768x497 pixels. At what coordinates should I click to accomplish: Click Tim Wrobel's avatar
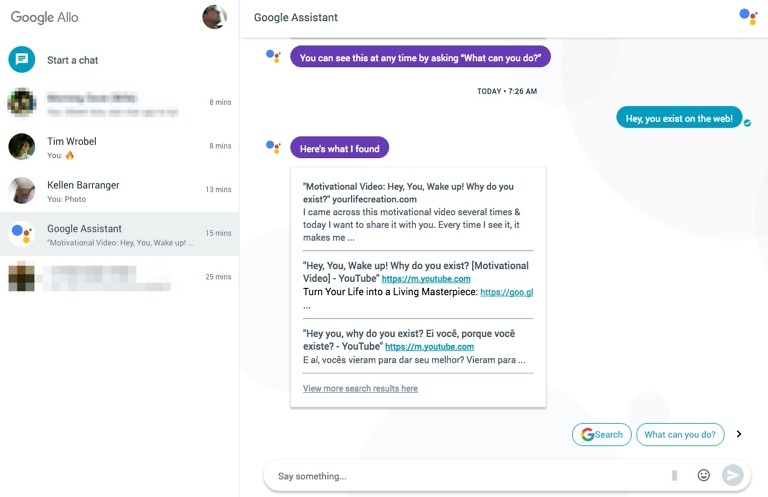tap(22, 147)
